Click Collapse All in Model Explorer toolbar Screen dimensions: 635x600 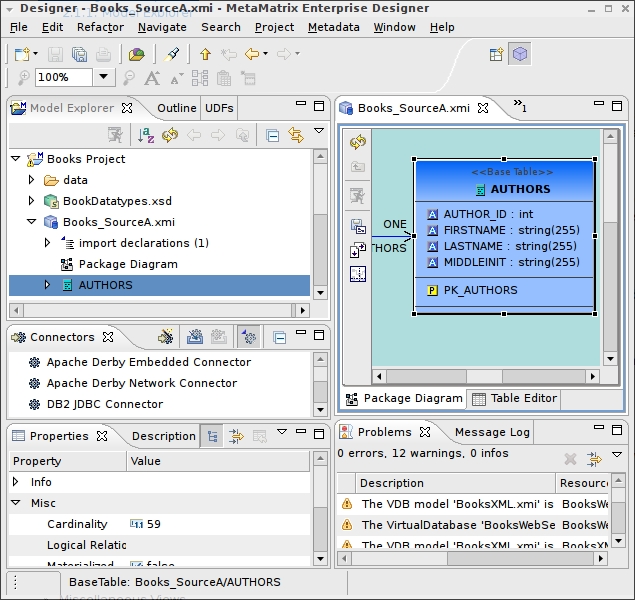click(272, 135)
